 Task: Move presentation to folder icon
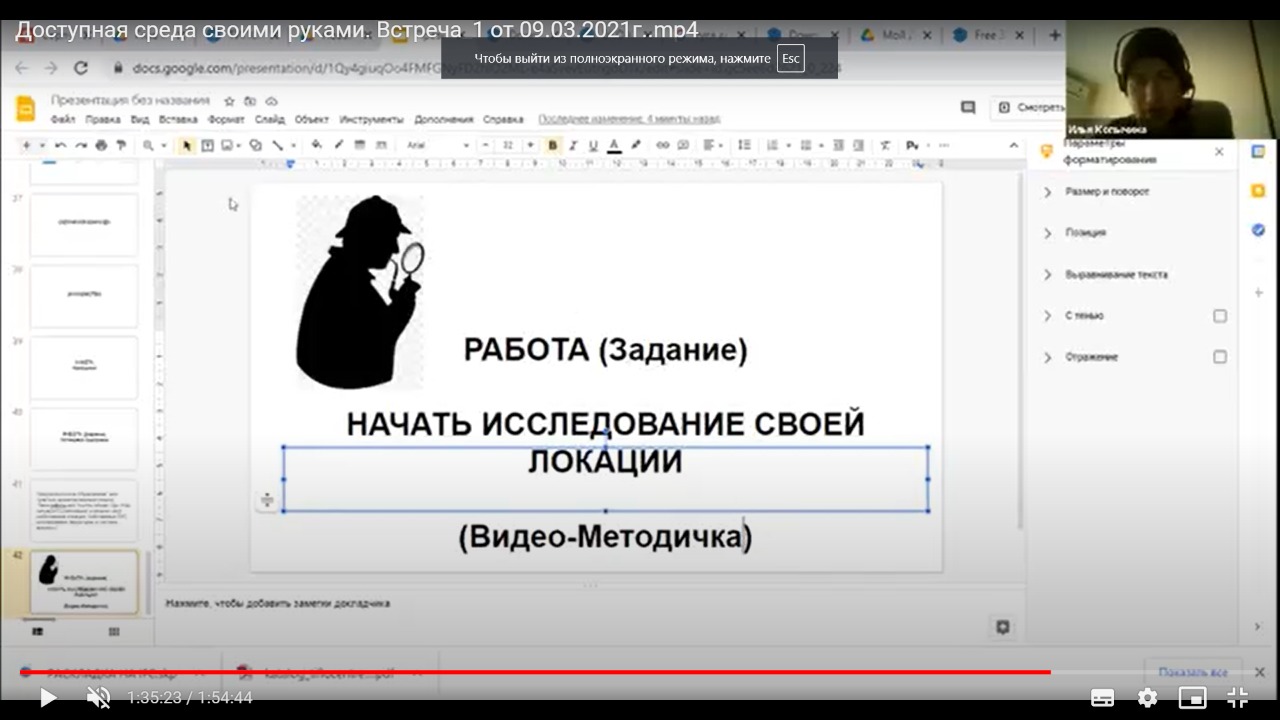250,101
